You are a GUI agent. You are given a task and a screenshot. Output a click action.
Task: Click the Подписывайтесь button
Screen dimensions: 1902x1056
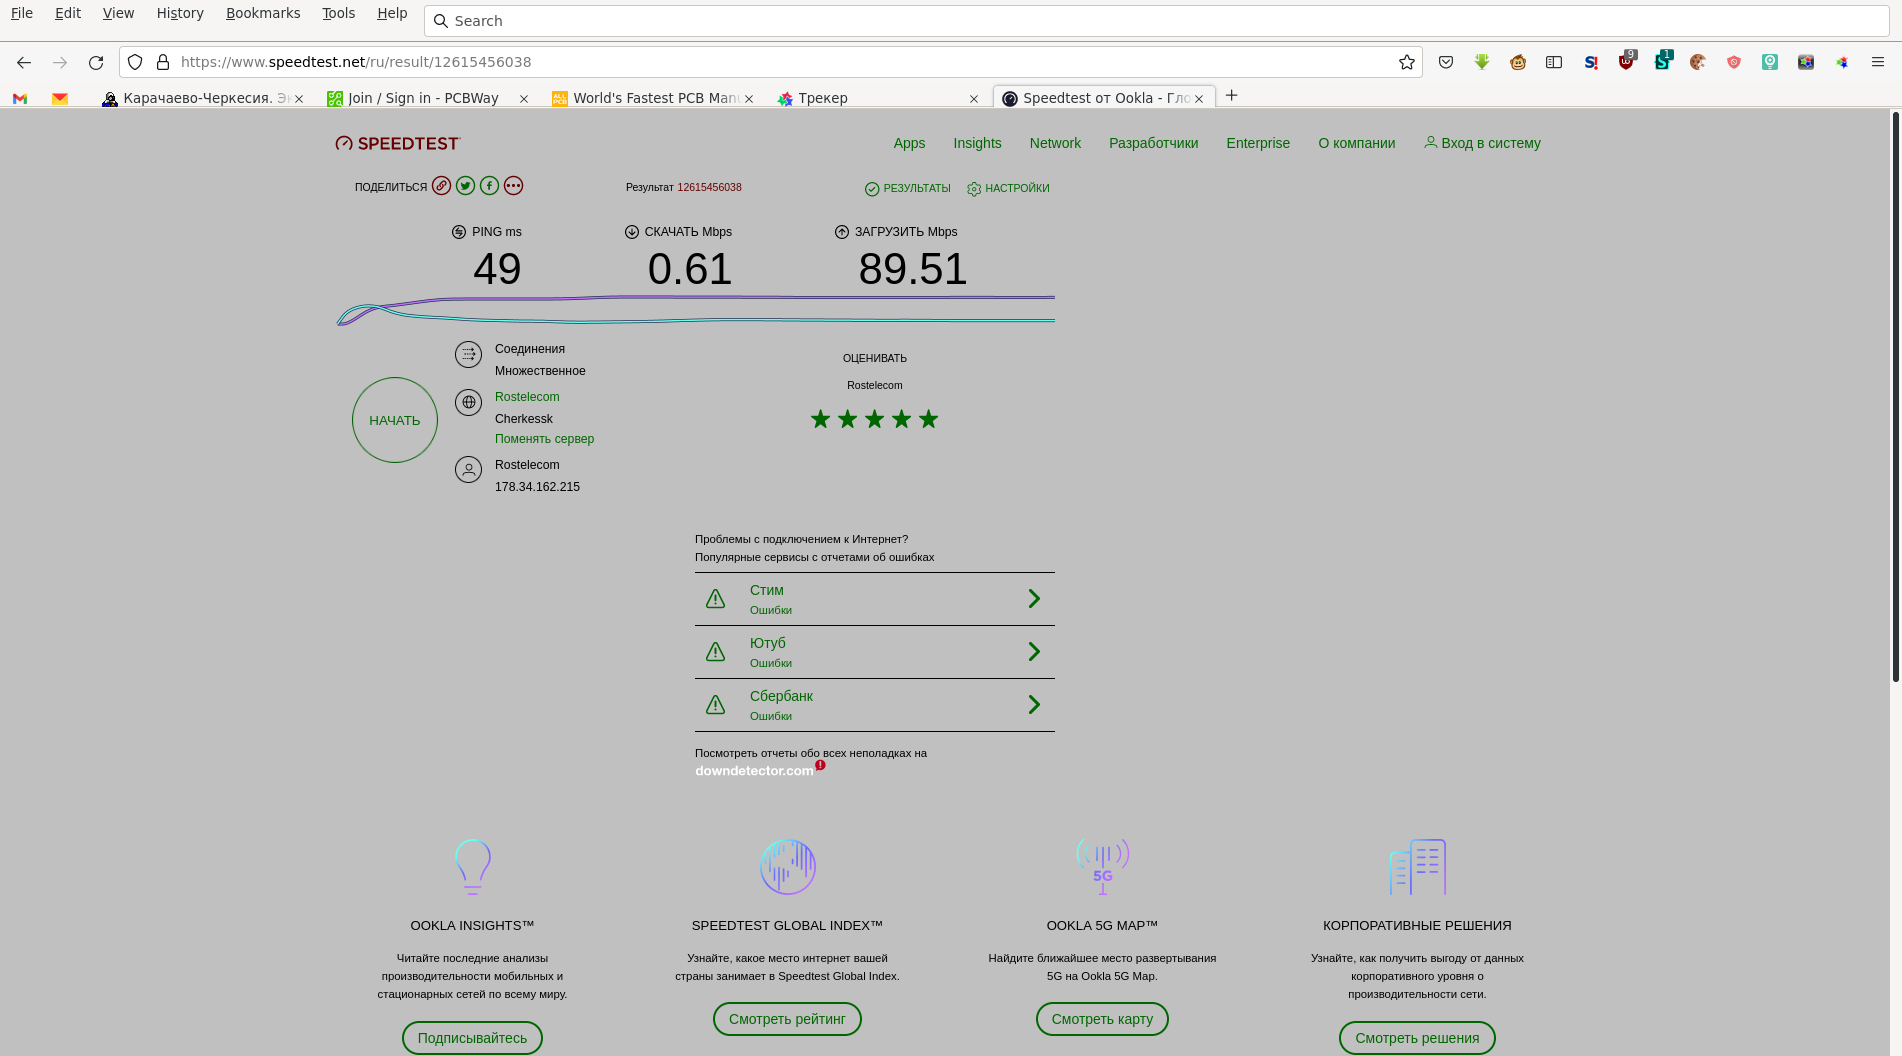coord(472,1038)
